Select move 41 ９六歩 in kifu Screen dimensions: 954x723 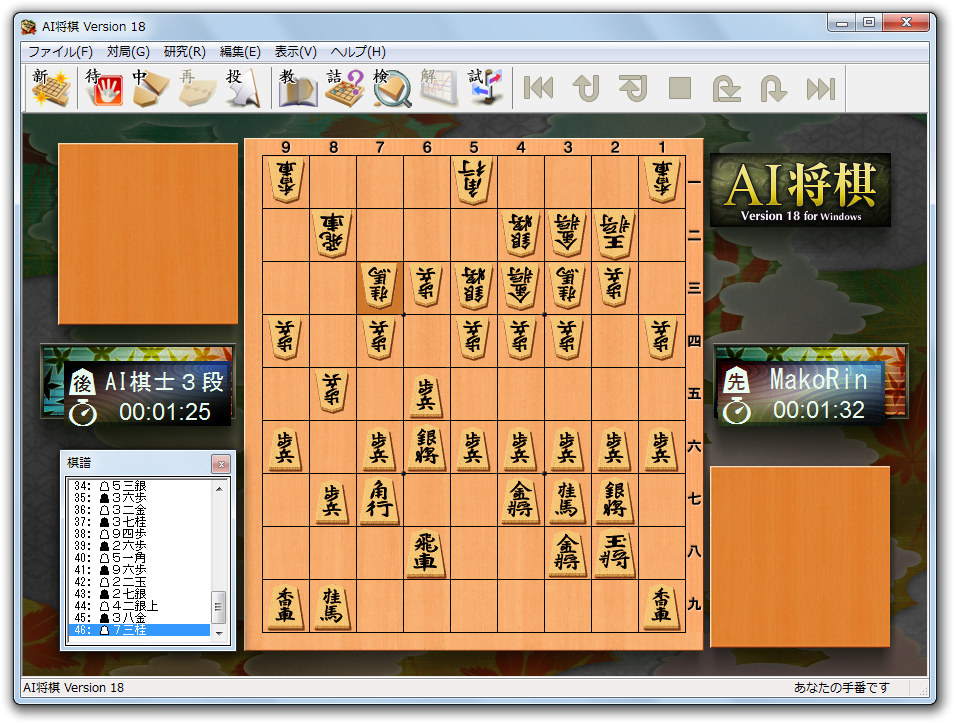[140, 570]
